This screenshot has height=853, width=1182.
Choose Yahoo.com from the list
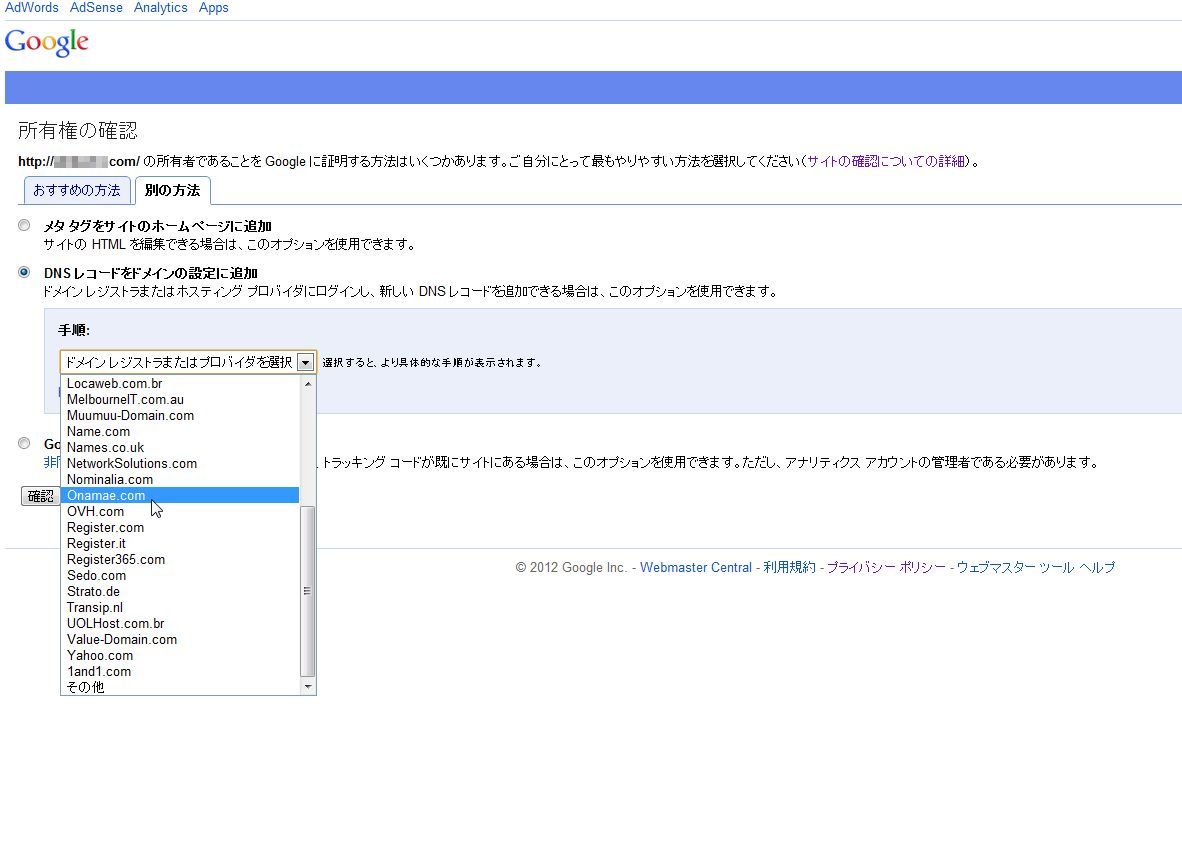[x=179, y=656]
